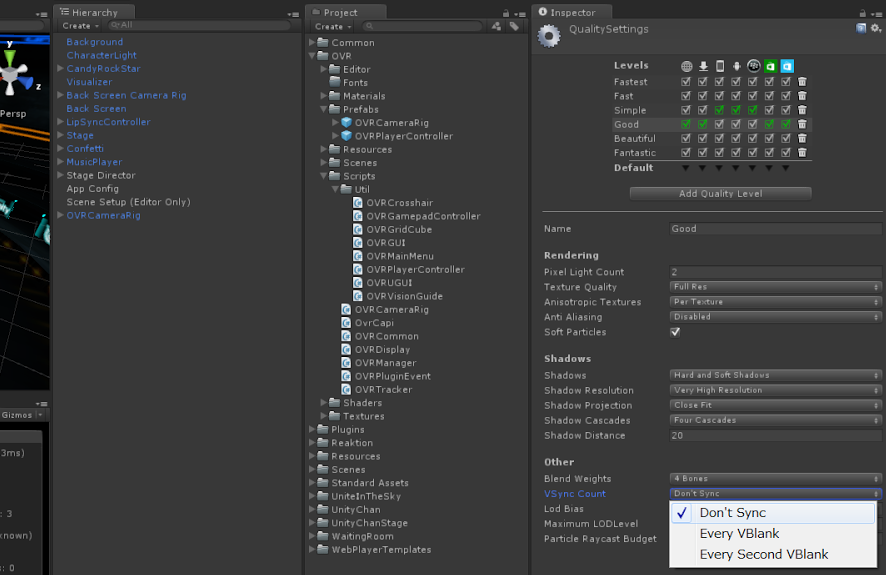
Task: Choose Every Second VBlank option
Action: click(773, 555)
